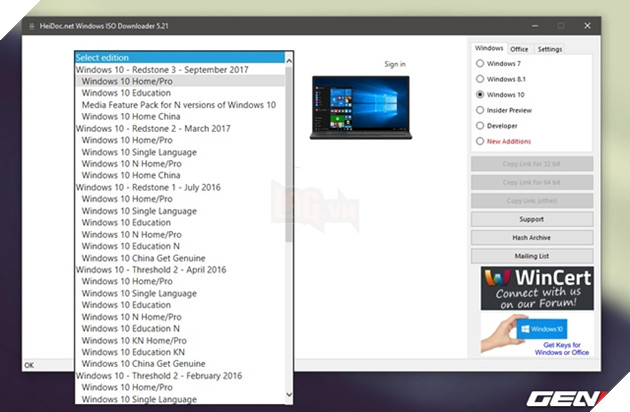This screenshot has height=412, width=630.
Task: Select Windows 10 Education KN entry
Action: (180, 352)
